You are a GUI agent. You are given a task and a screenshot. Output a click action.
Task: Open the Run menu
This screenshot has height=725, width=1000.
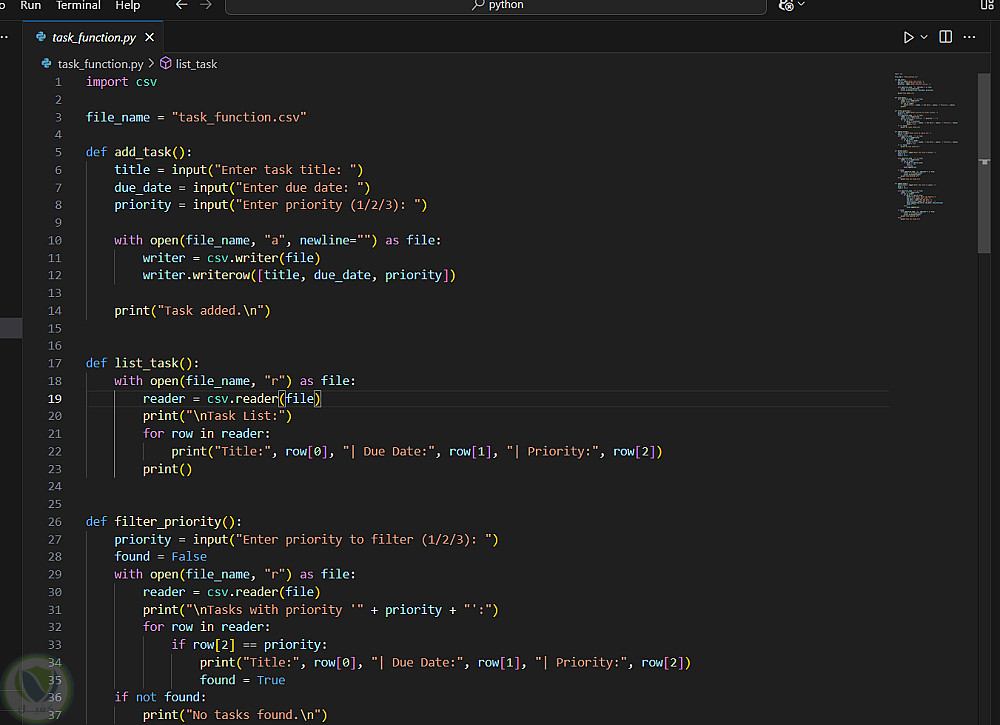tap(31, 5)
